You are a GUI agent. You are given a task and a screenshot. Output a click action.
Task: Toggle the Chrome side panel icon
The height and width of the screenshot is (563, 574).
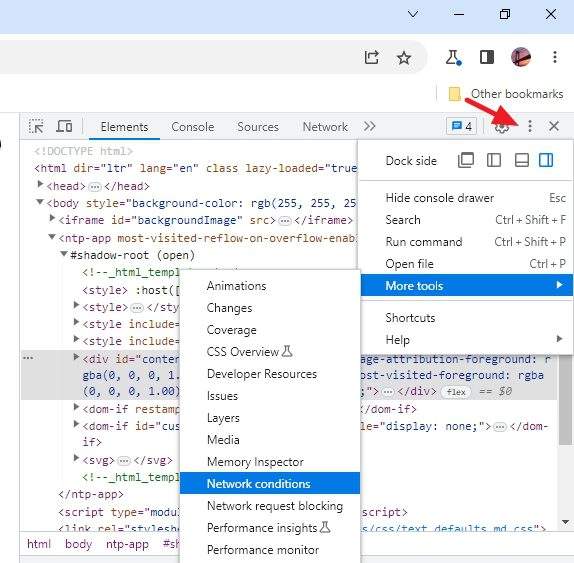487,57
